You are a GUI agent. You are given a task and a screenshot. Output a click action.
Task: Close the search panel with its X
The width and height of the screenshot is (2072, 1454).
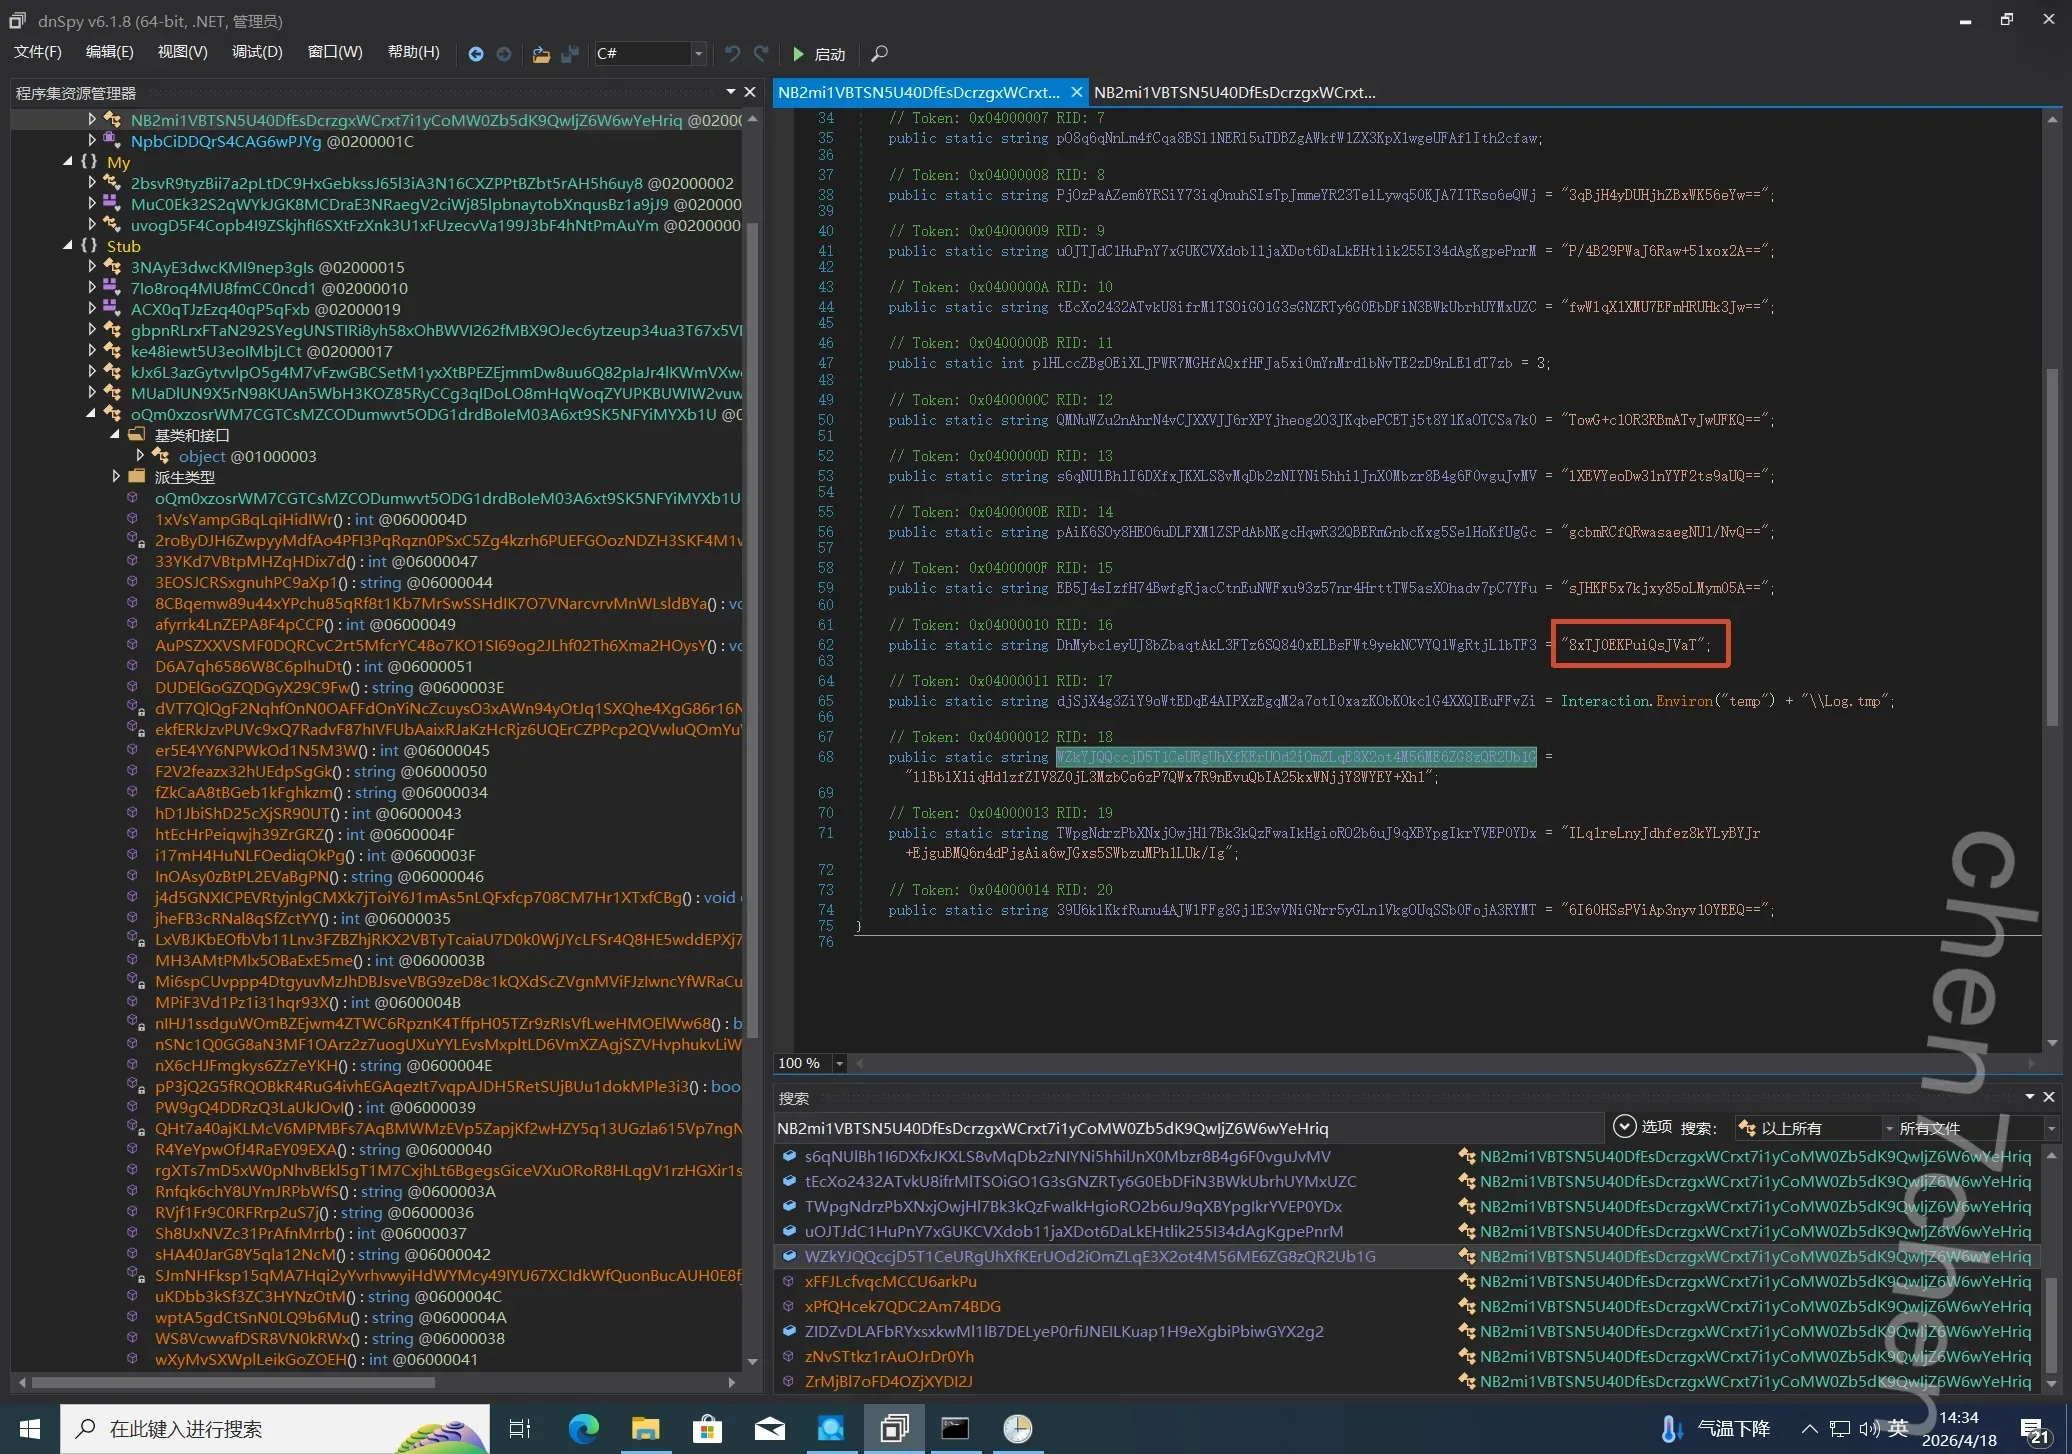(x=2049, y=1097)
